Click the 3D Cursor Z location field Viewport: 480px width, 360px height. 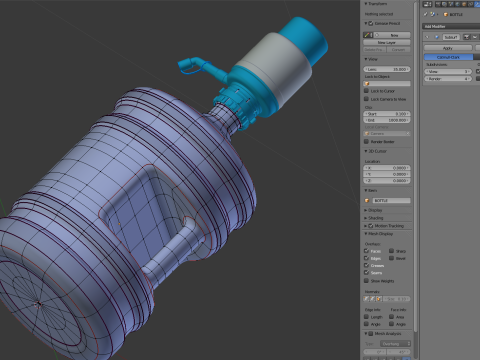coord(387,181)
